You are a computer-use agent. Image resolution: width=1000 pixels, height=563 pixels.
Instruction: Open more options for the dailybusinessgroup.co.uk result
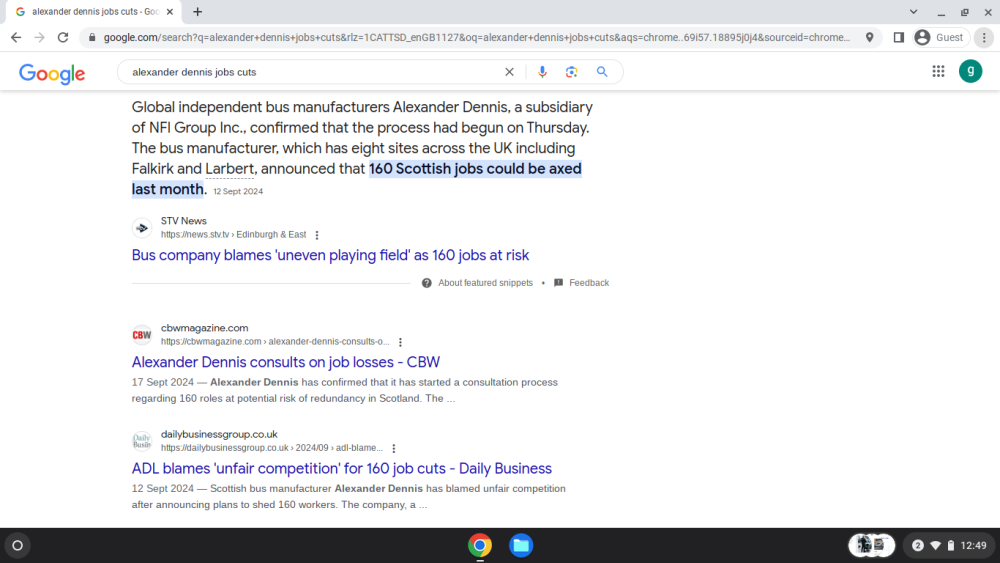[x=394, y=449]
